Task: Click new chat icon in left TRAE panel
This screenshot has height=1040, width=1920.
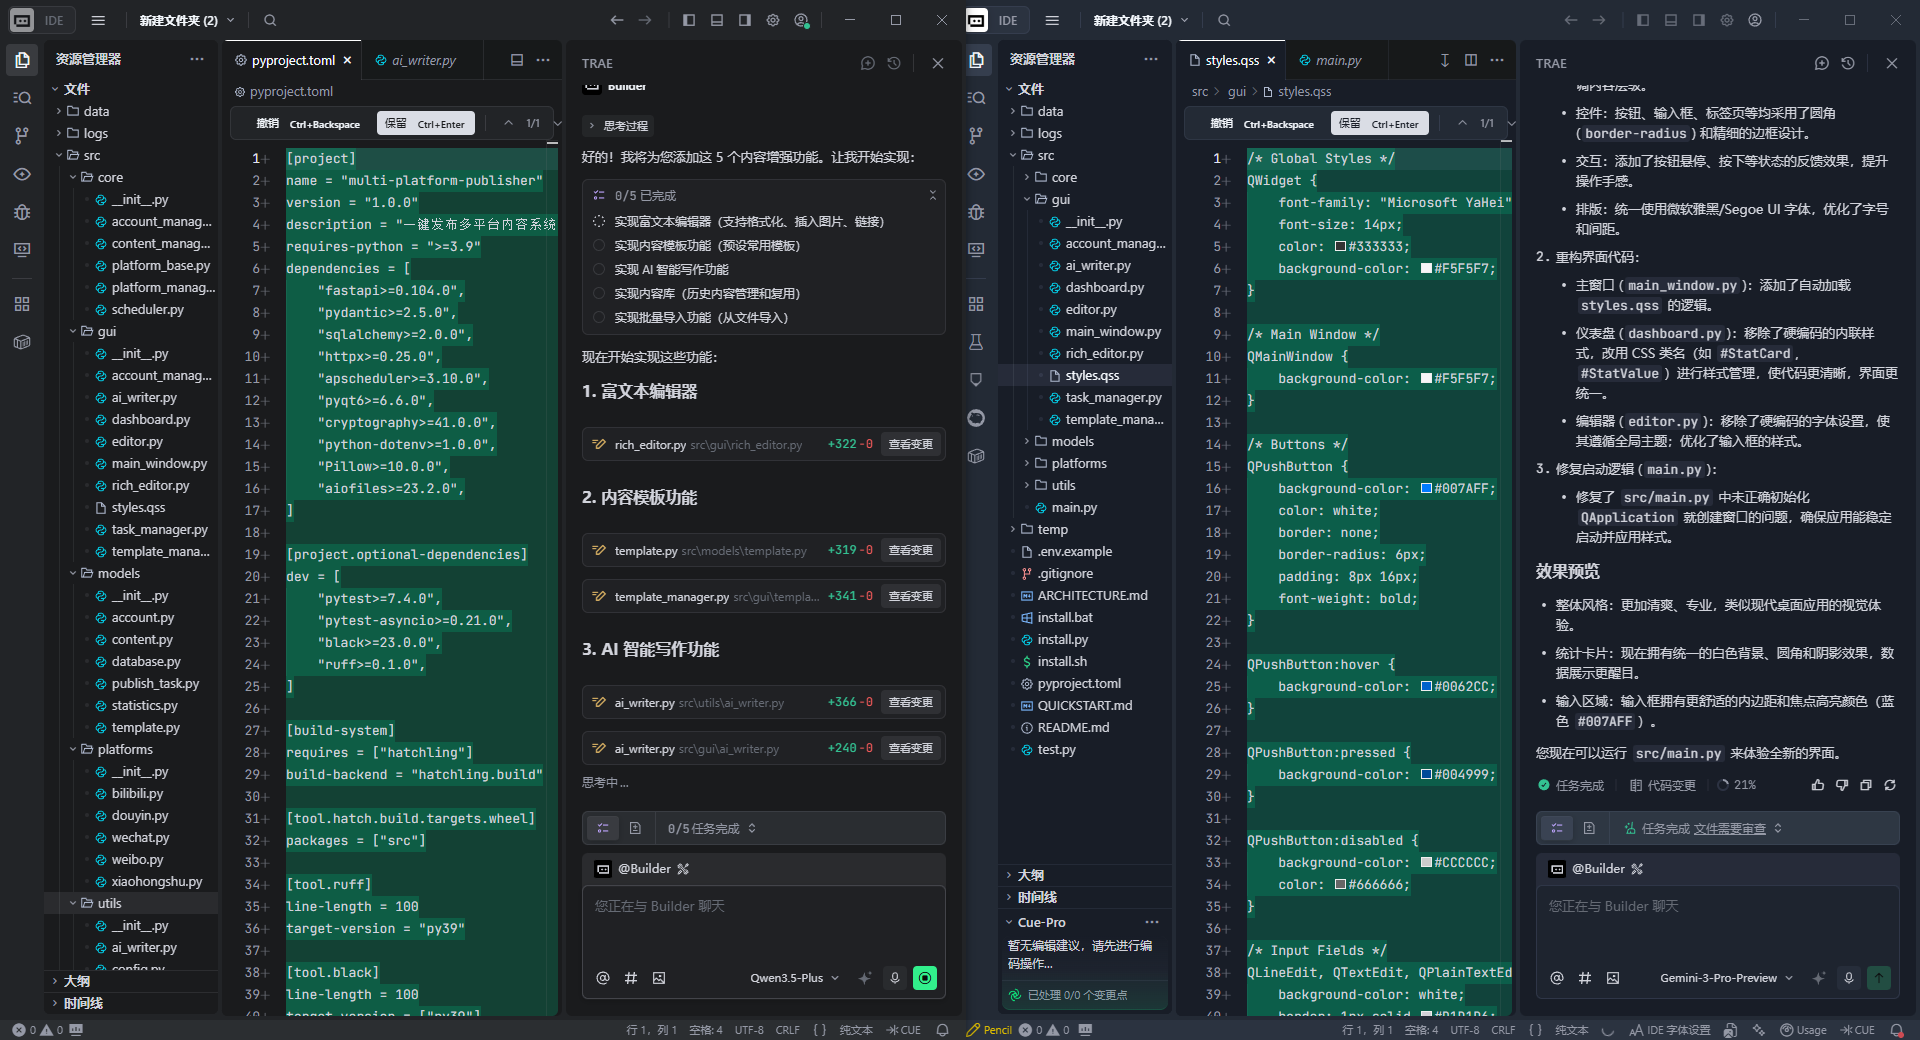Action: [x=868, y=63]
